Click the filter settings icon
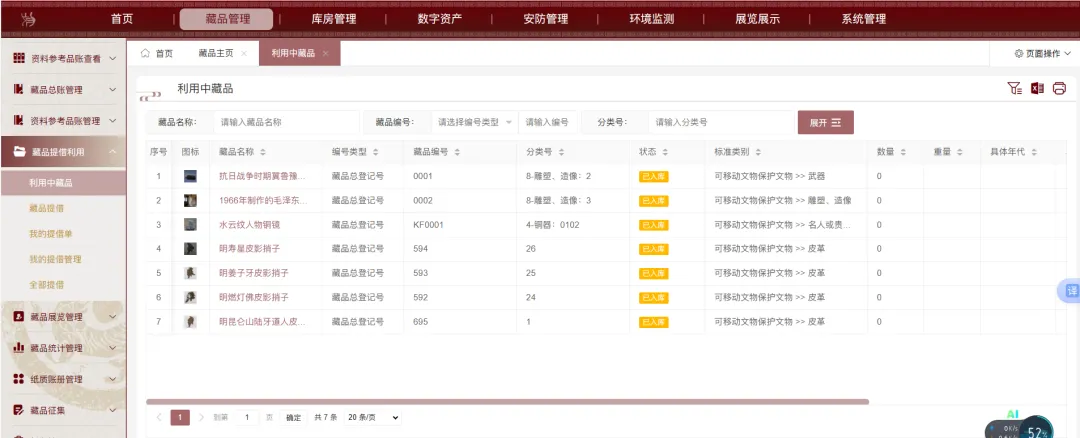Viewport: 1080px width, 438px height. (x=1014, y=89)
